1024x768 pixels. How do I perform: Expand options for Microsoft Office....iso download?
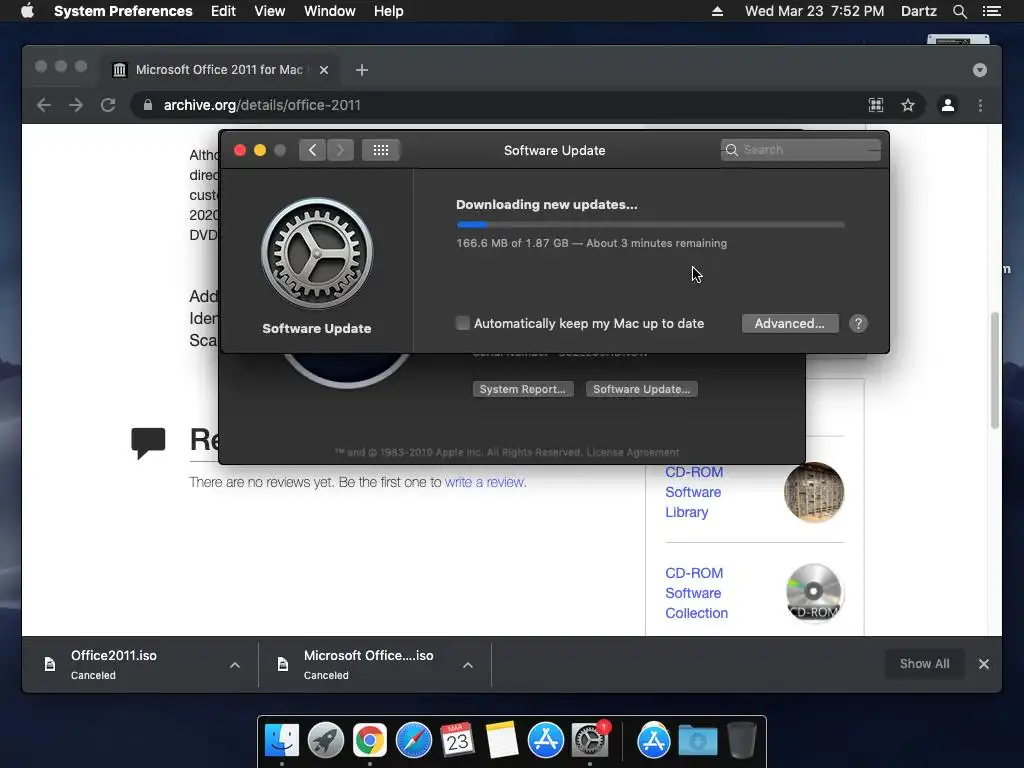[468, 665]
